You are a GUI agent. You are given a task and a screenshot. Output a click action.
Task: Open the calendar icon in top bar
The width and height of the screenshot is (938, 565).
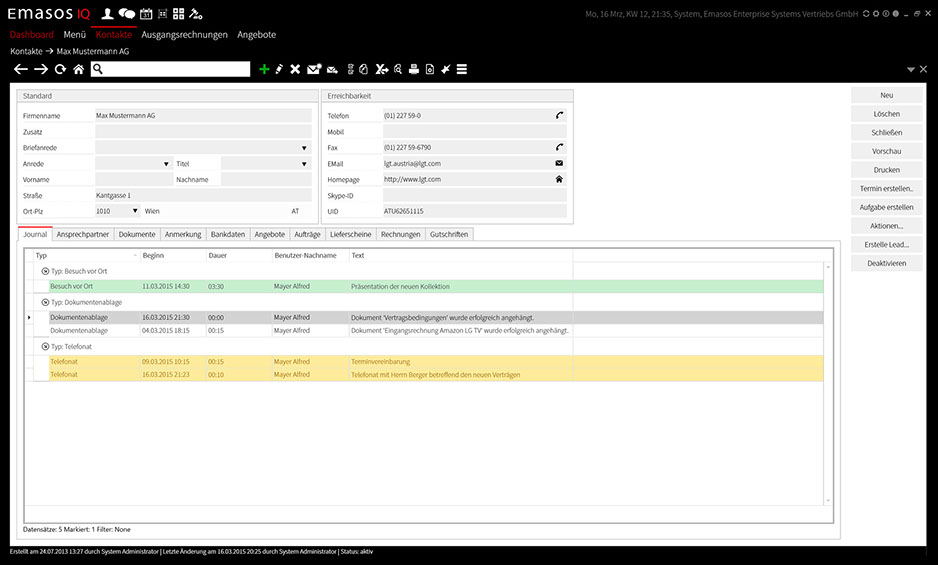tap(146, 14)
